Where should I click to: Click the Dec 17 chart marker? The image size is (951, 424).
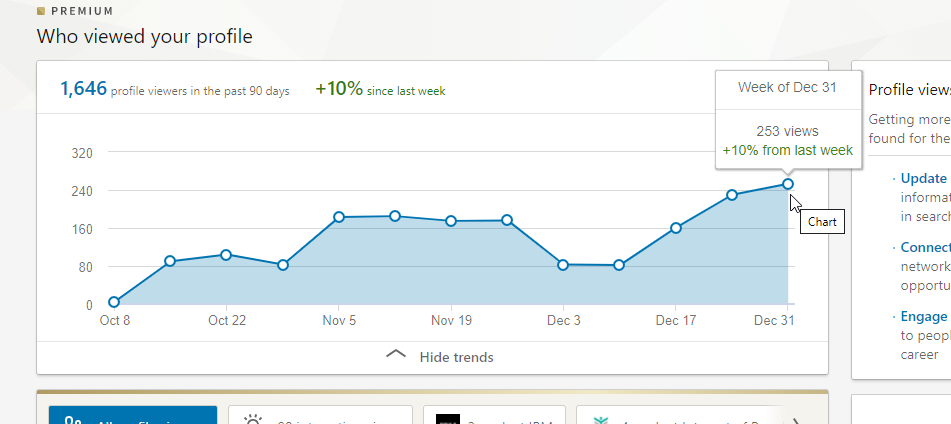[676, 228]
